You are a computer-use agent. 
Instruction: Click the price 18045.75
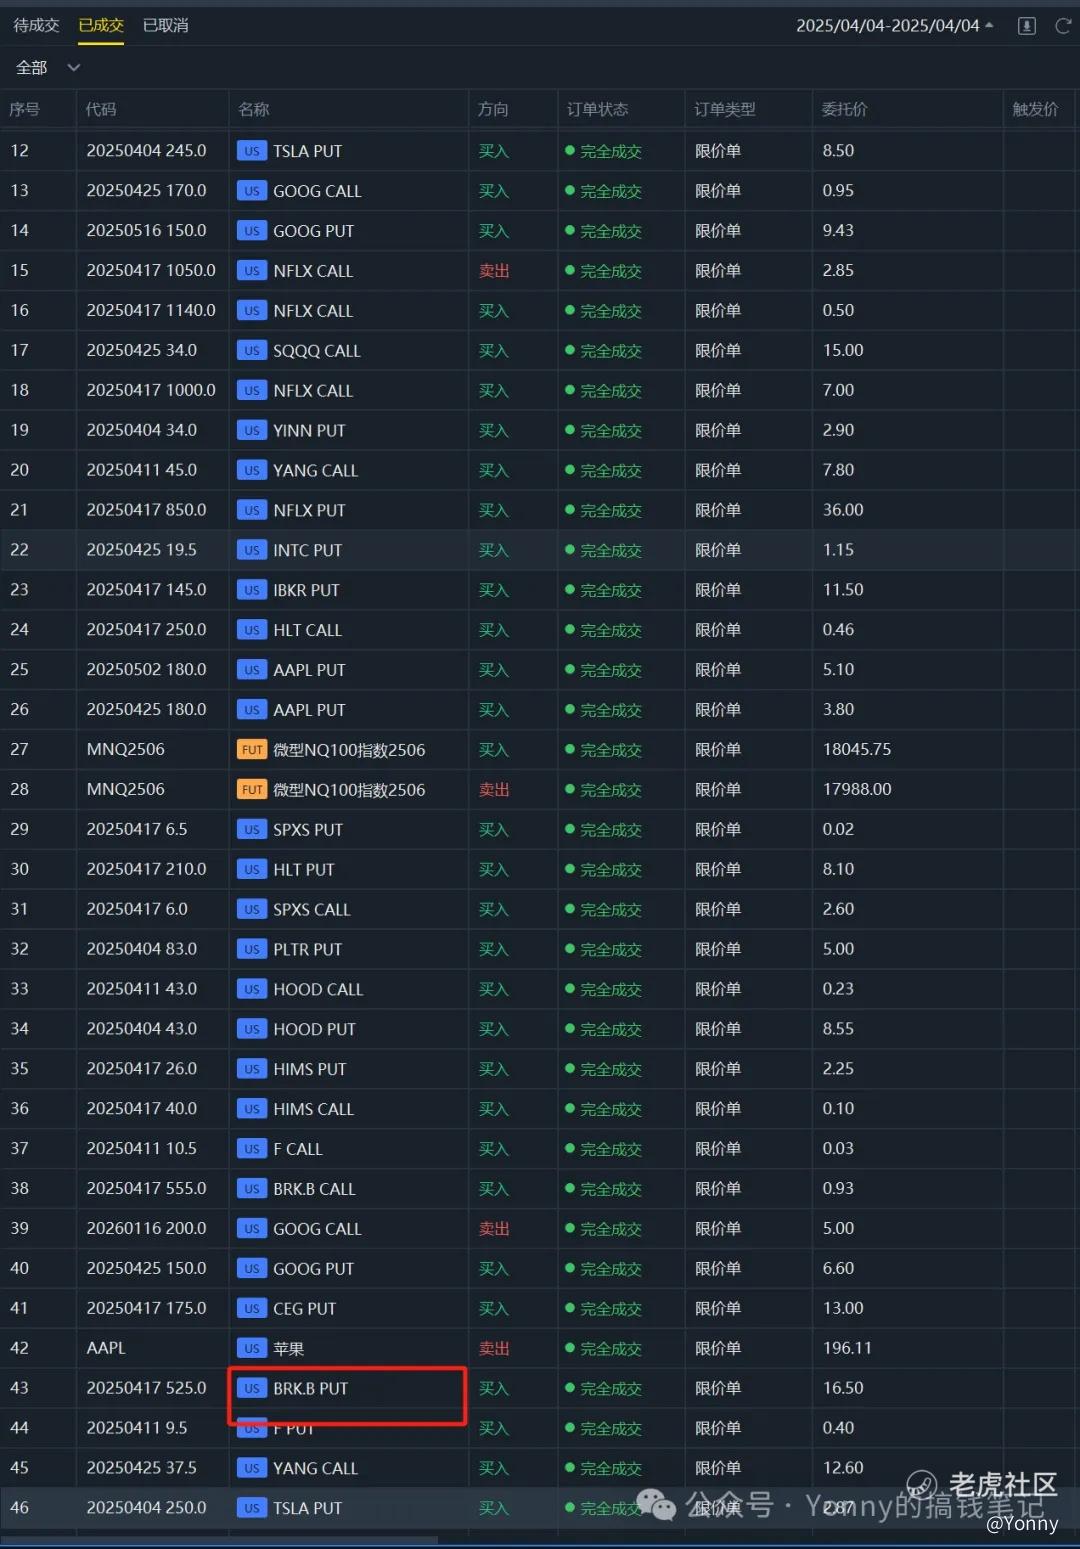tap(857, 750)
